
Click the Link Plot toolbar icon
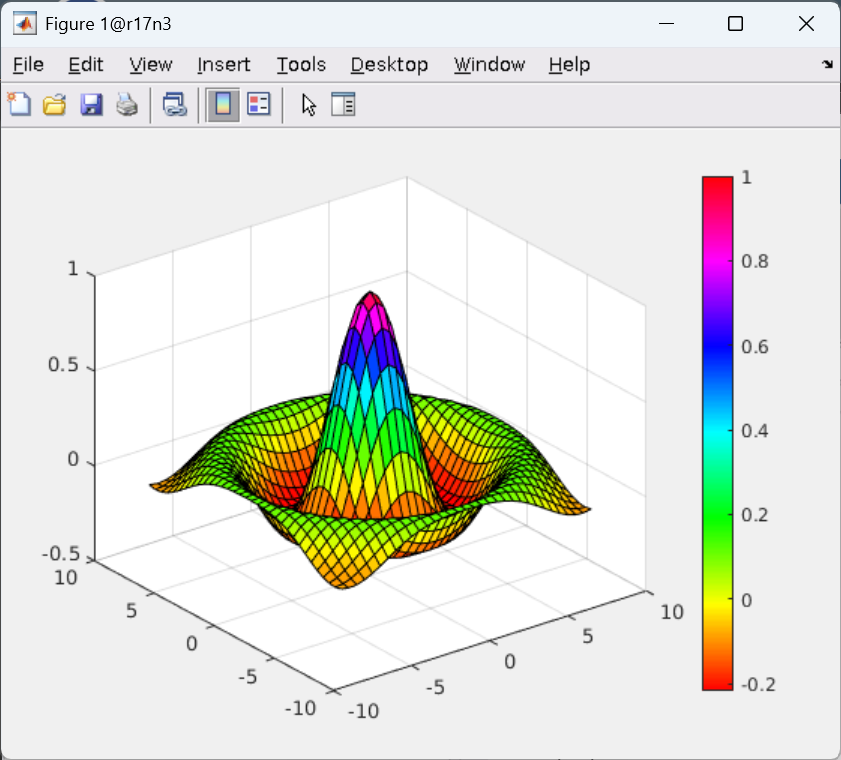coord(175,104)
